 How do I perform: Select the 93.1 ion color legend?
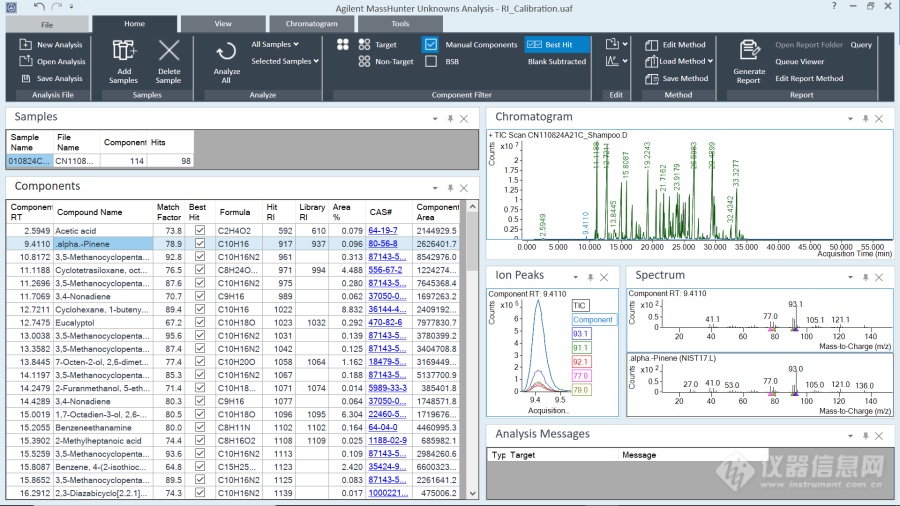tap(580, 333)
